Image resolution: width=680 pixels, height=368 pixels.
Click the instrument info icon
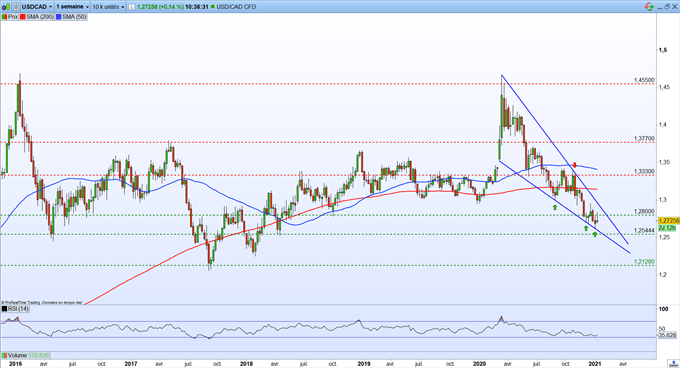[x=131, y=7]
